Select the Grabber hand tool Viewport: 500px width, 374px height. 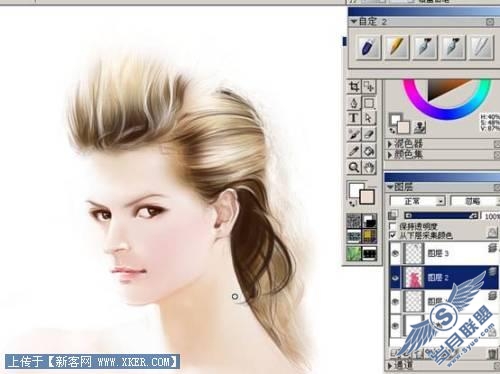[369, 166]
